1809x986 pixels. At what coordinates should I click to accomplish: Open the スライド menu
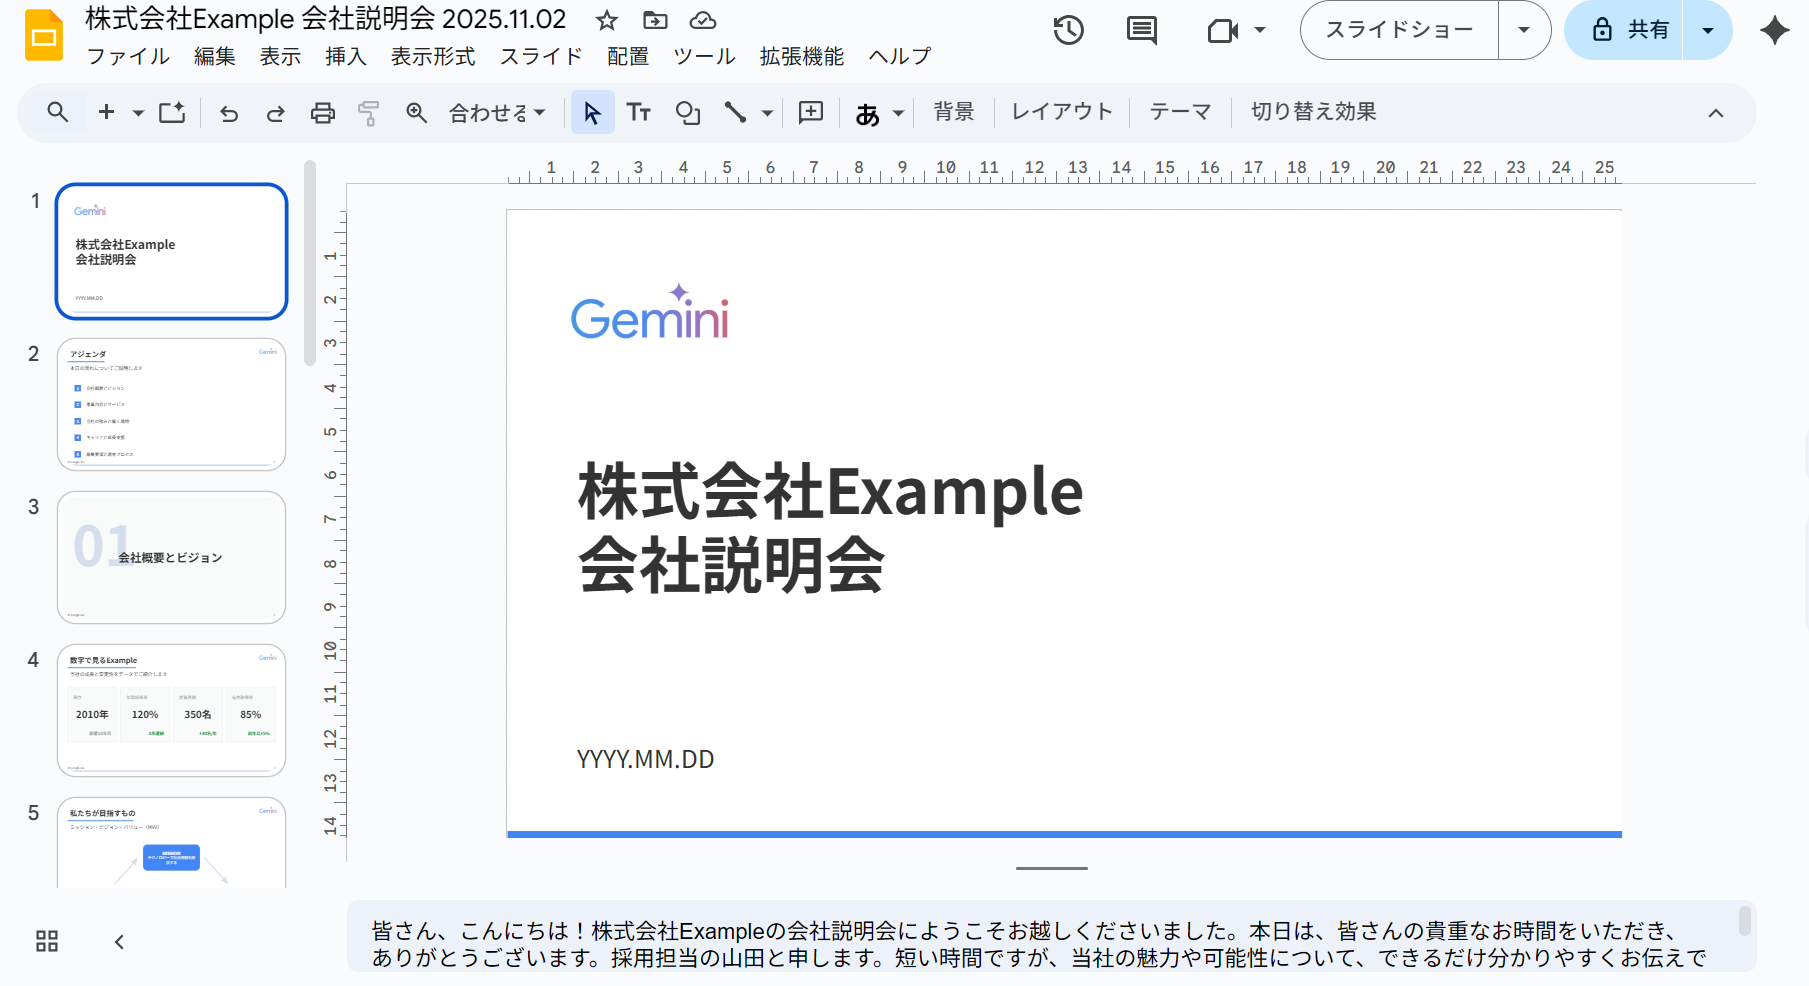(540, 57)
